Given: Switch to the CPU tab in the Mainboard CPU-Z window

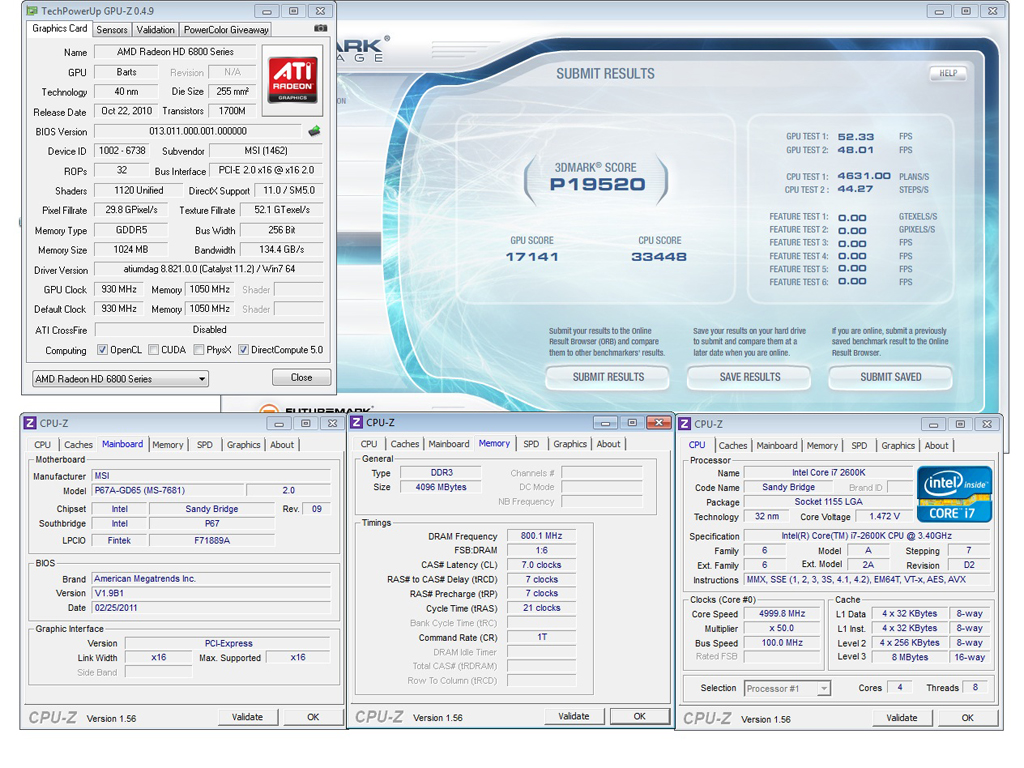Looking at the screenshot, I should [42, 445].
